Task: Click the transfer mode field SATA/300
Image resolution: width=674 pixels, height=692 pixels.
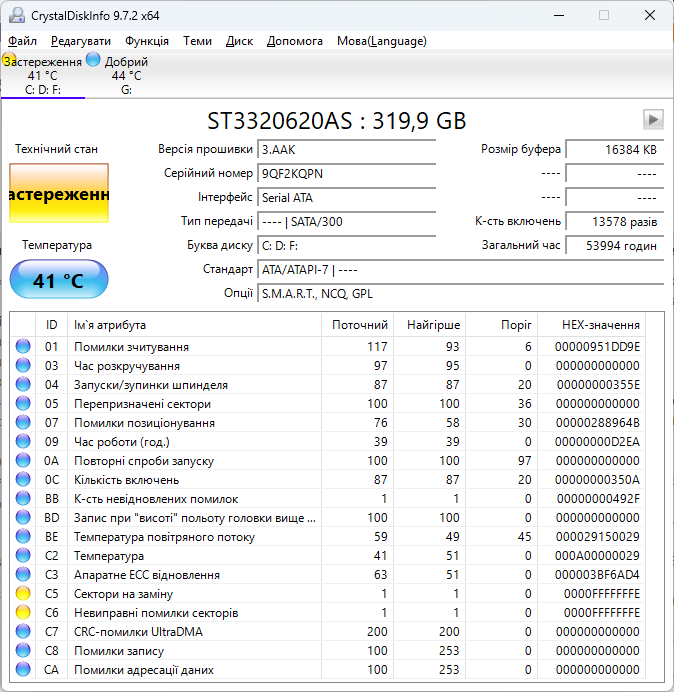Action: (346, 222)
